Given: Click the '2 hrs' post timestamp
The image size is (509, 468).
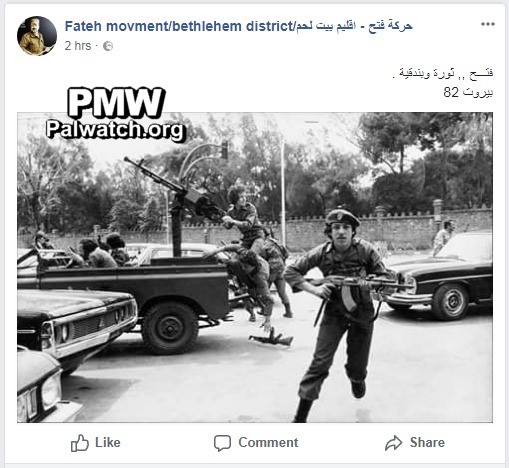Looking at the screenshot, I should click(x=78, y=46).
